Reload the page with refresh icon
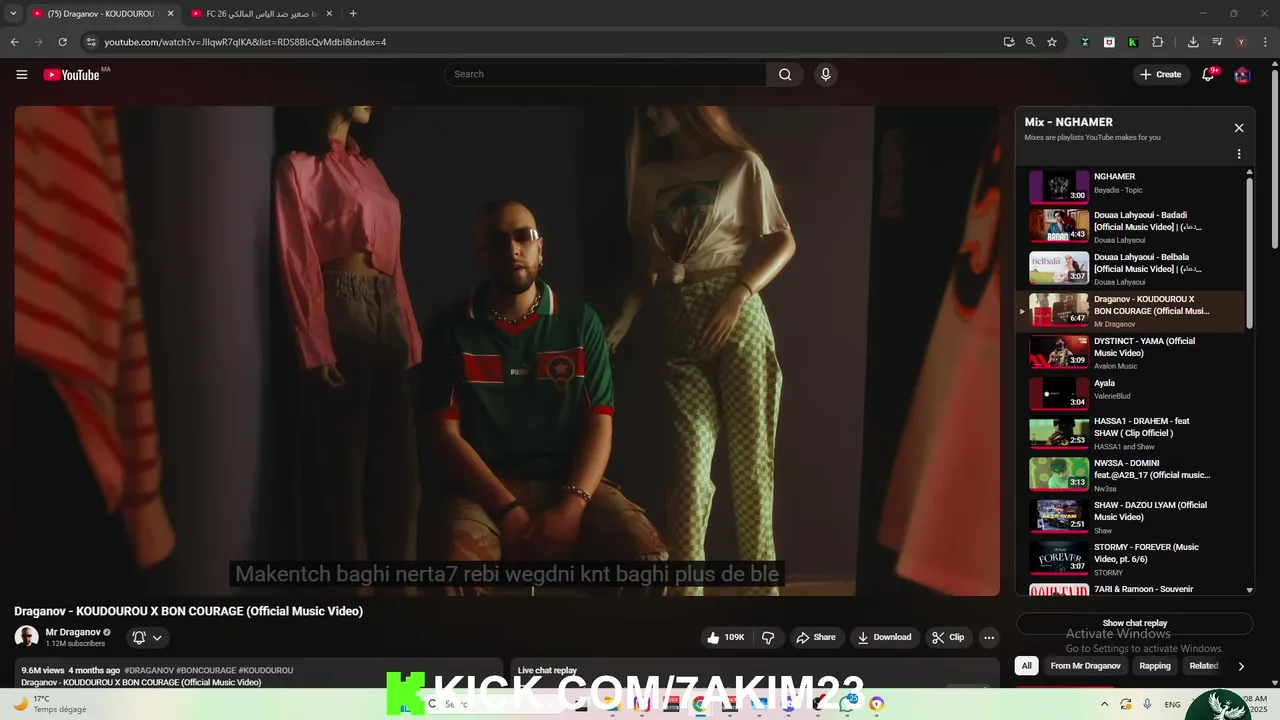The image size is (1280, 720). pyautogui.click(x=62, y=42)
